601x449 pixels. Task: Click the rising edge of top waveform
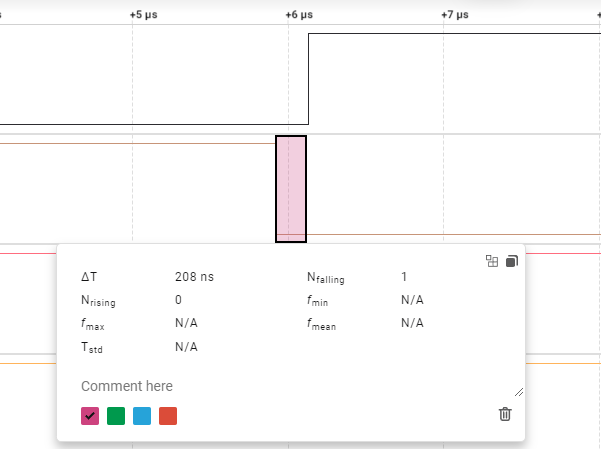point(309,80)
